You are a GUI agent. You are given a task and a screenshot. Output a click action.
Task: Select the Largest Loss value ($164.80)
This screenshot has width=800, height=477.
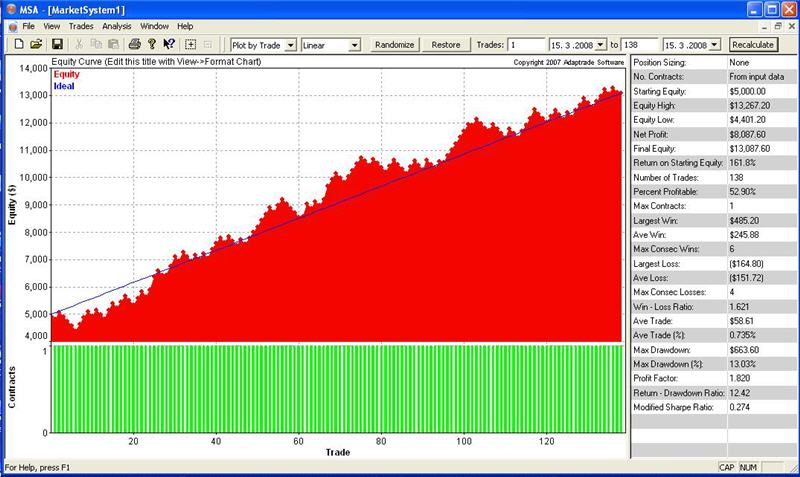tap(746, 264)
